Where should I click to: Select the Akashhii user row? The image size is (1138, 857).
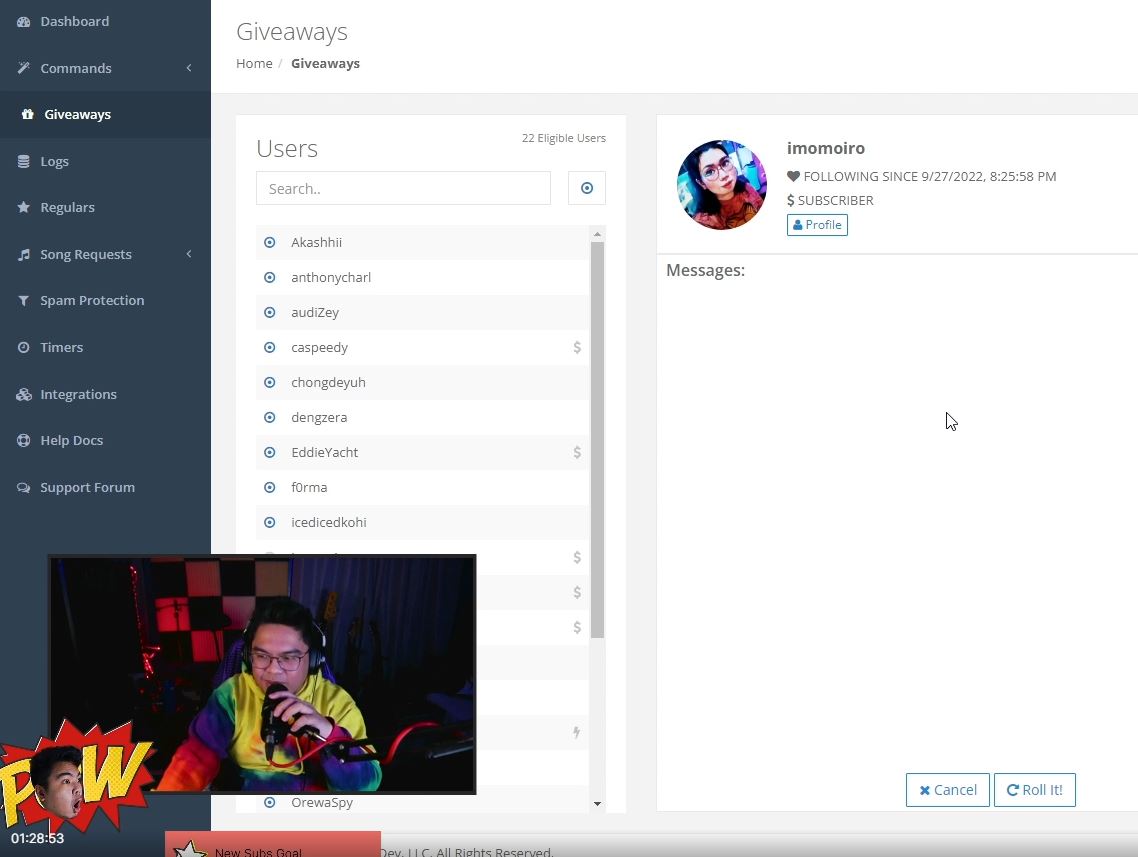(422, 242)
